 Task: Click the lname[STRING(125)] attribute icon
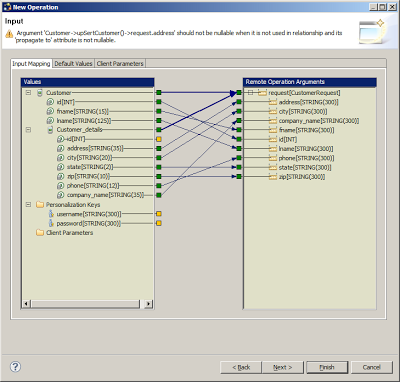(x=50, y=121)
